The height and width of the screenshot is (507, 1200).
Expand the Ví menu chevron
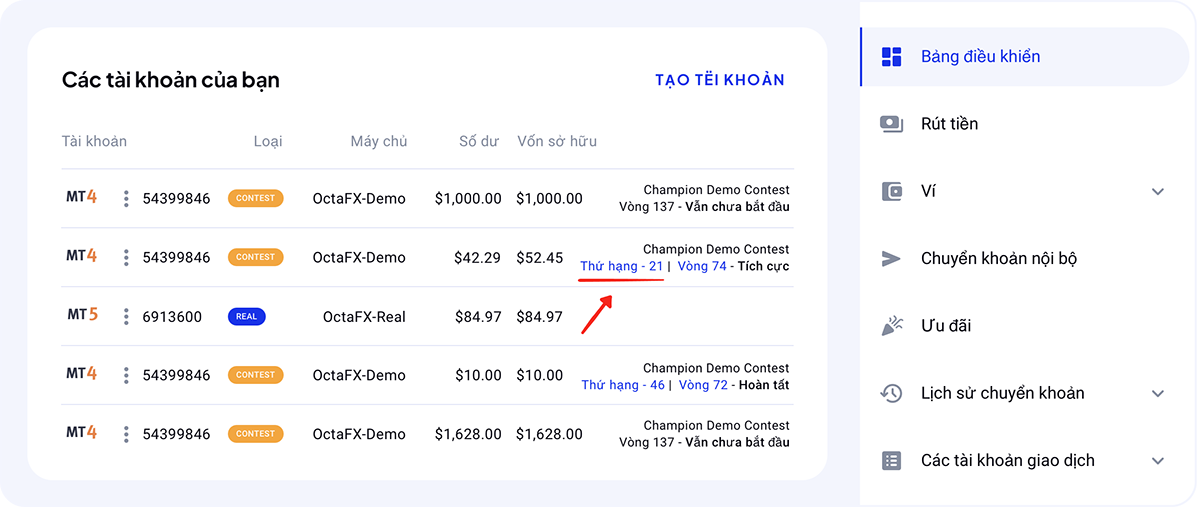(1158, 191)
